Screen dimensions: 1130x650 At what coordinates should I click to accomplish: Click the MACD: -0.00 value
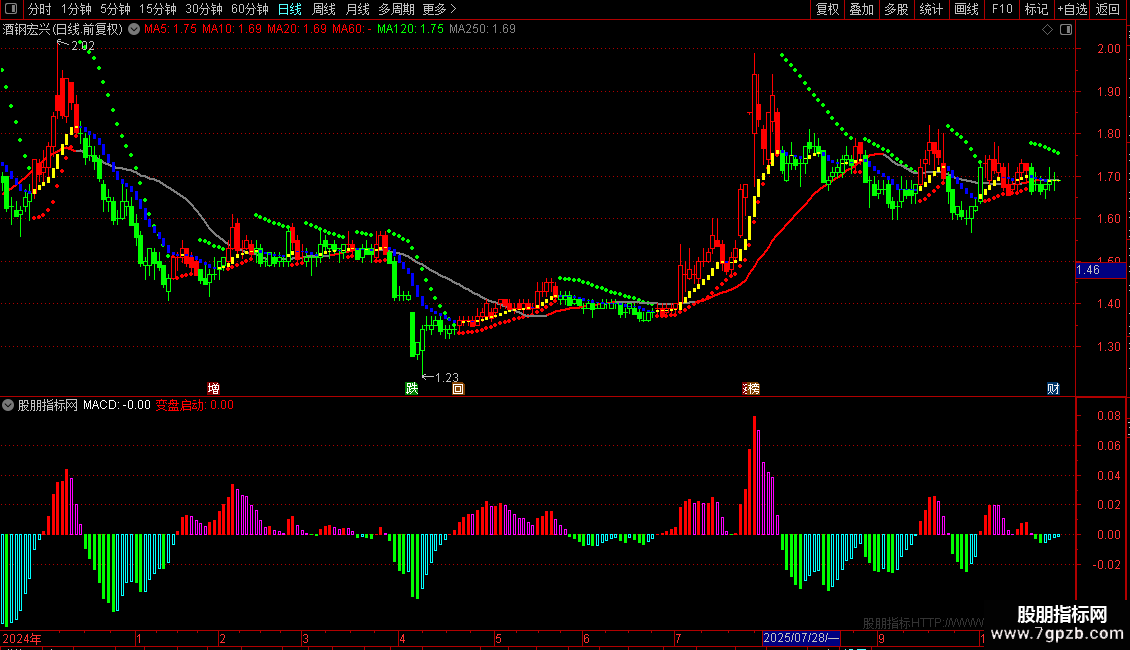coord(117,405)
